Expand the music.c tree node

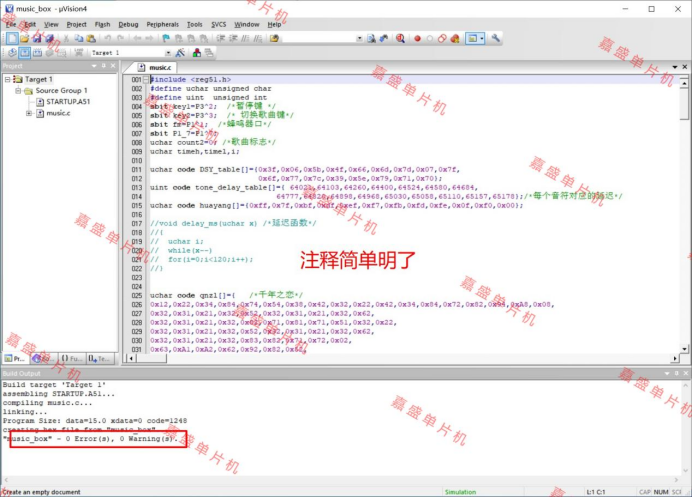coord(29,113)
